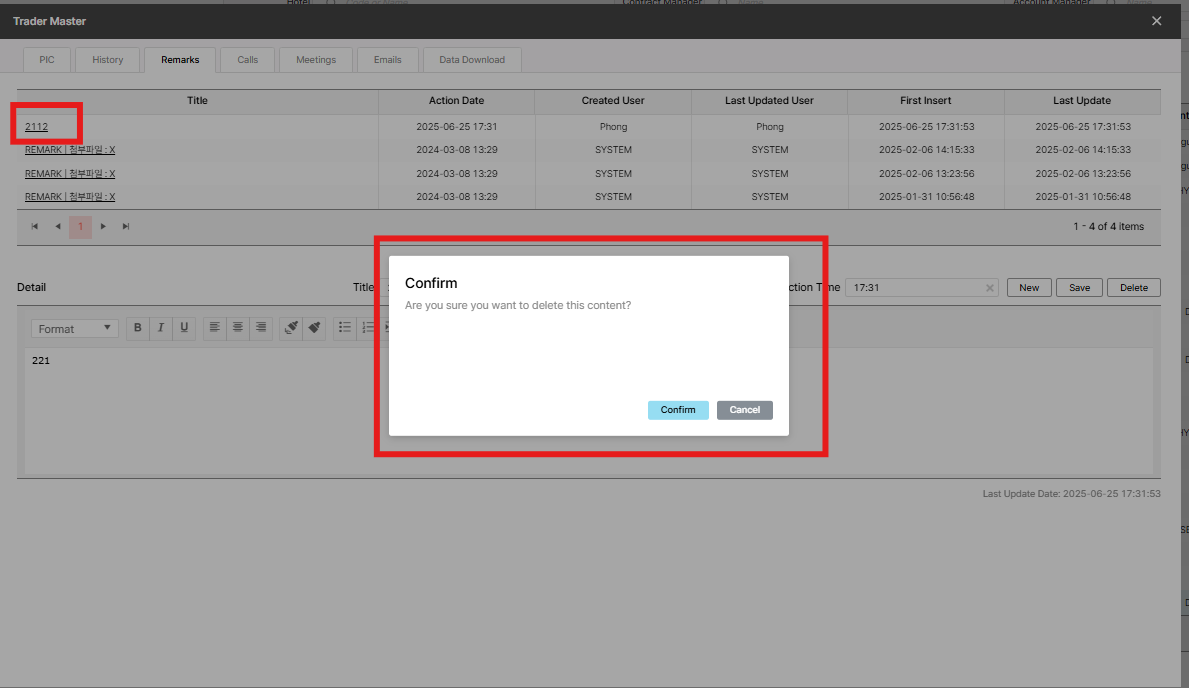Confirm deleting the content

coord(678,410)
